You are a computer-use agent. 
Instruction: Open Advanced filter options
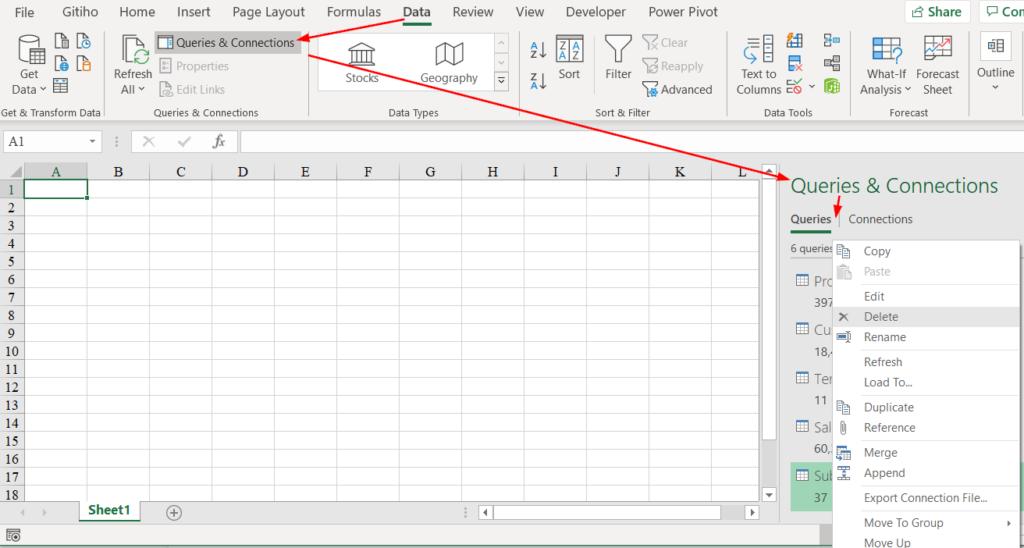(x=677, y=89)
